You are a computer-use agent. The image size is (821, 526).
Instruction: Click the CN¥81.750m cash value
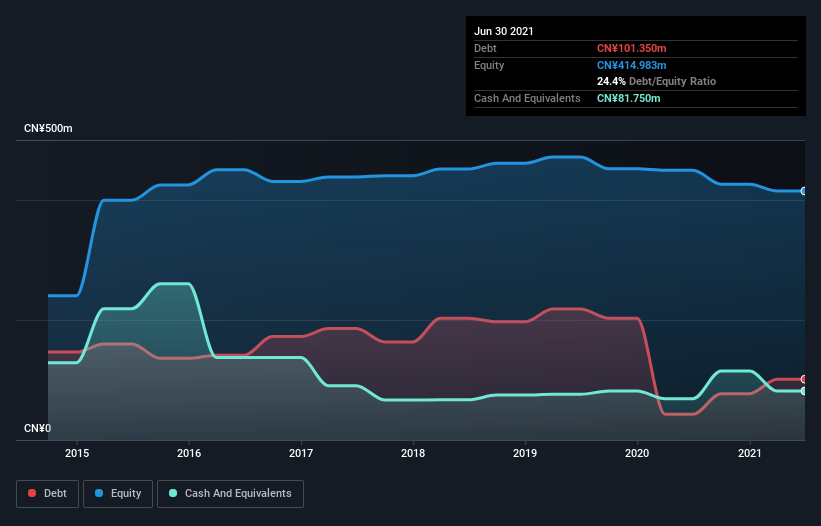tap(628, 98)
